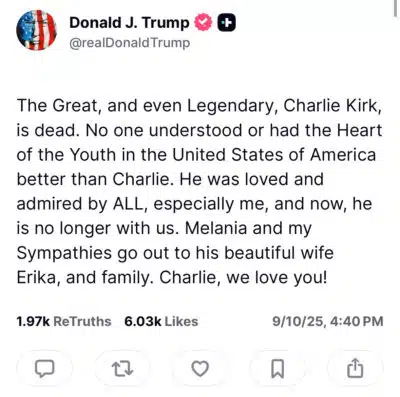Click the red verified checkmark badge

[203, 23]
